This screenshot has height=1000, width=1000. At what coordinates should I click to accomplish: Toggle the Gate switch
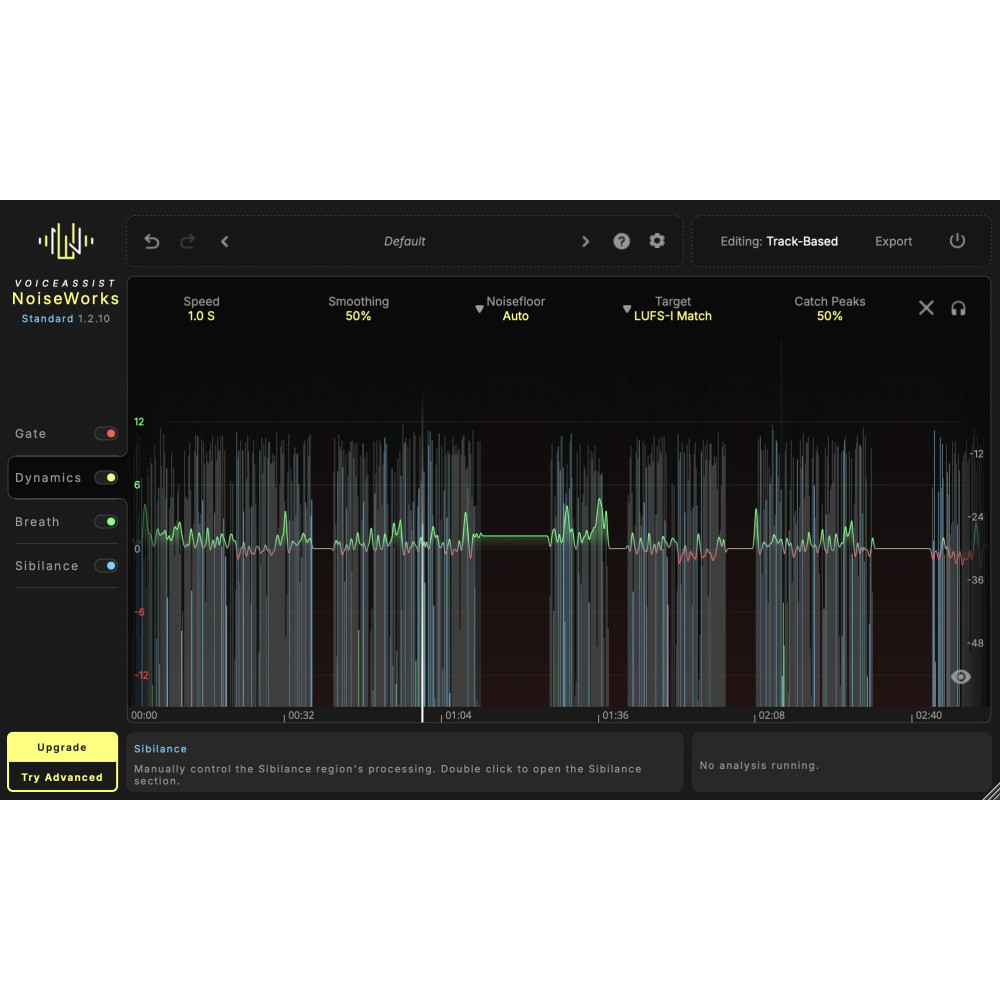[106, 434]
